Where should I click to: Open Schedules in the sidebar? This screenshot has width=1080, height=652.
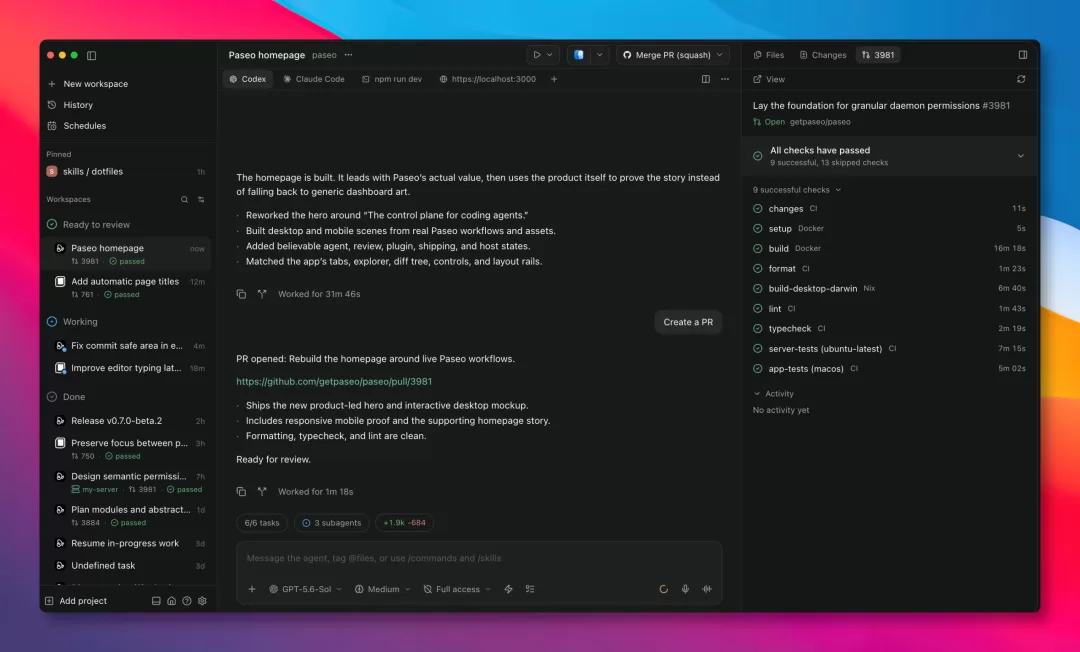coord(84,126)
